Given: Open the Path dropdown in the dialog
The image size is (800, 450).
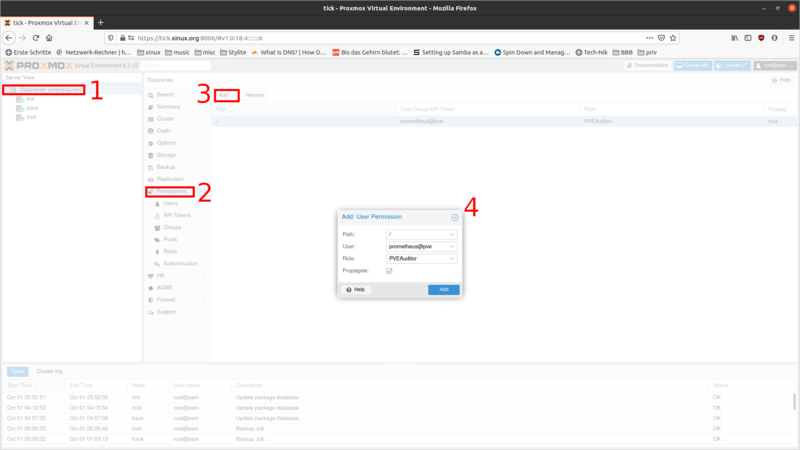Looking at the screenshot, I should tap(420, 233).
